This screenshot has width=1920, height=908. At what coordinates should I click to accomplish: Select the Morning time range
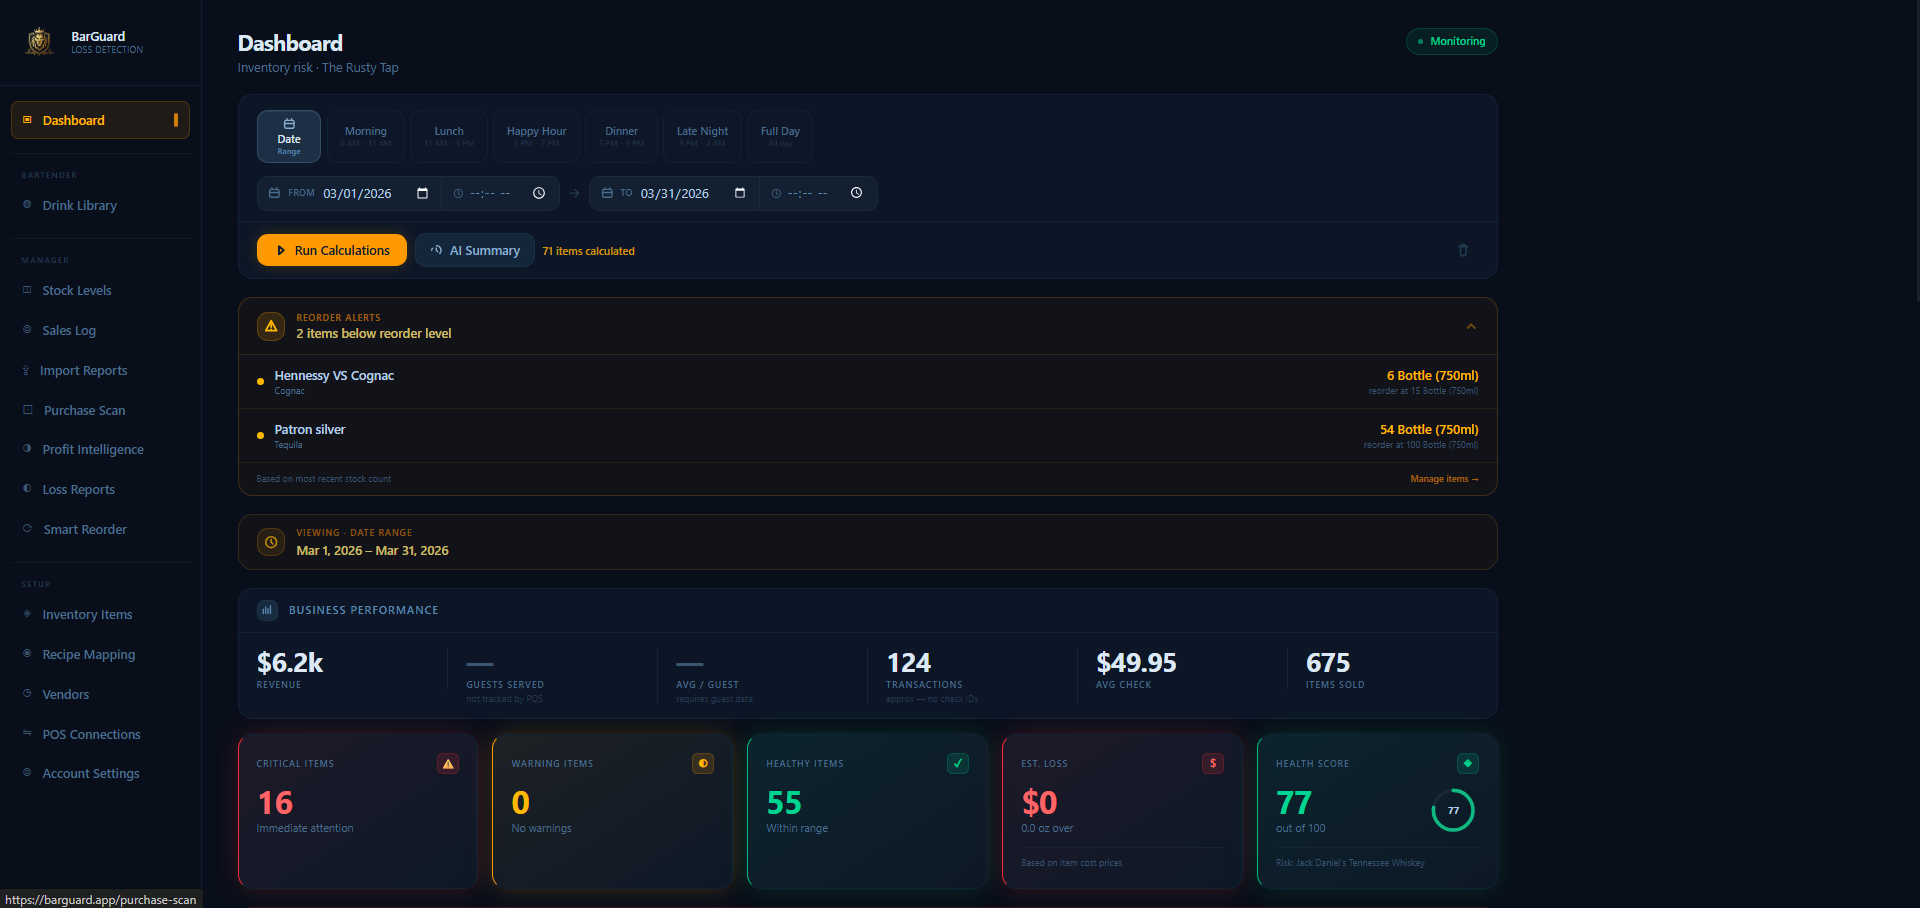click(365, 136)
